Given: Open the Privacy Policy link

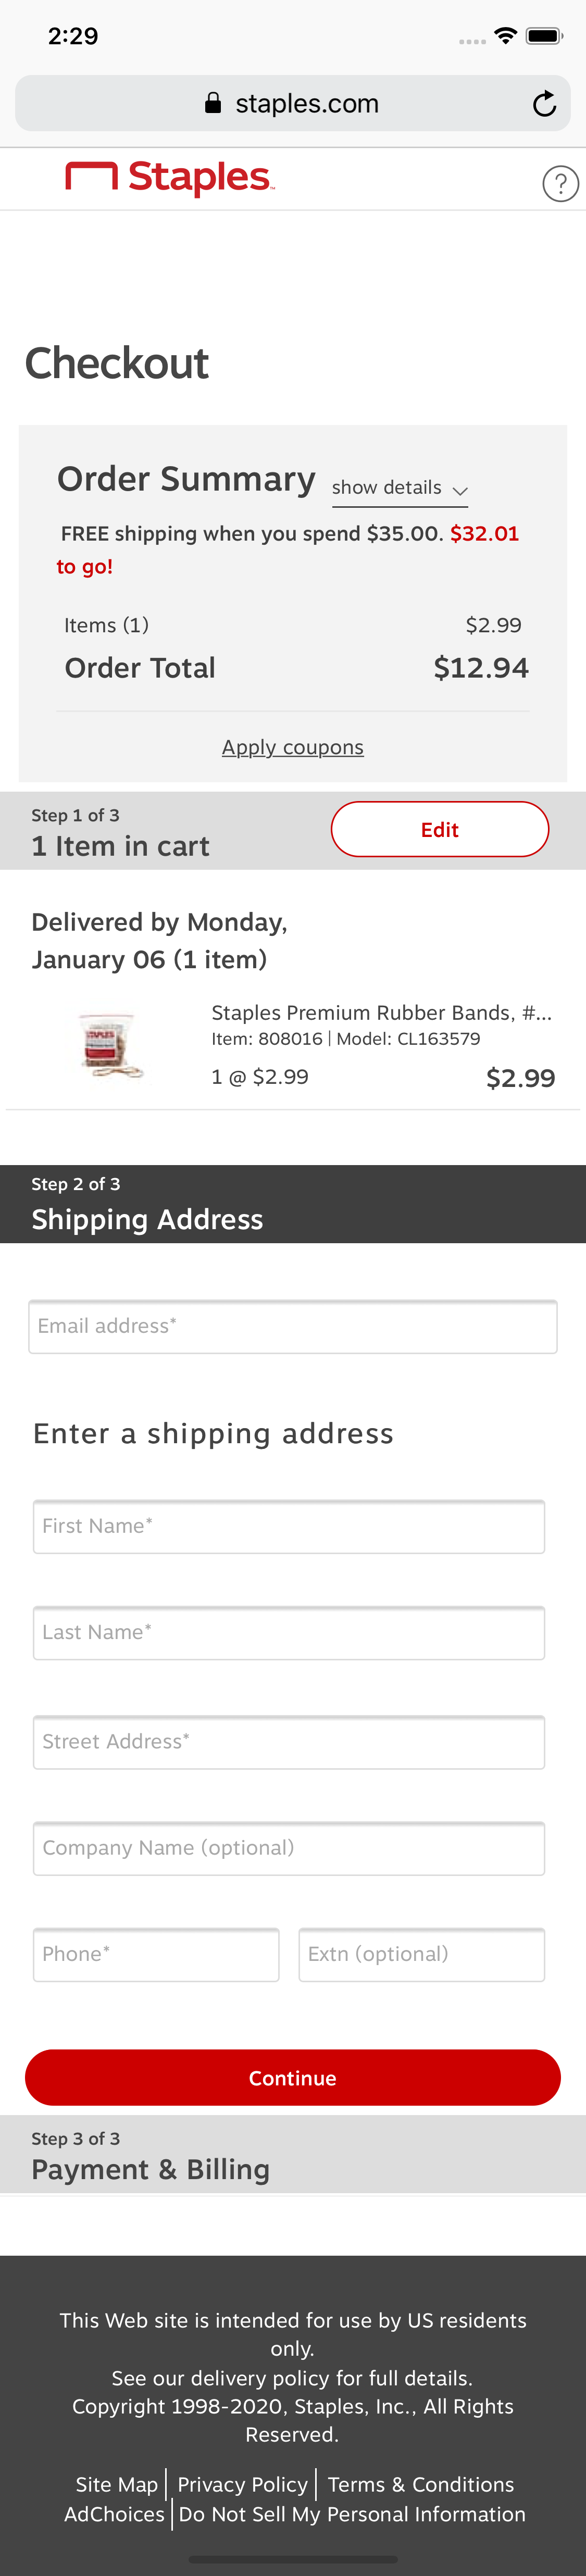Looking at the screenshot, I should click(242, 2484).
